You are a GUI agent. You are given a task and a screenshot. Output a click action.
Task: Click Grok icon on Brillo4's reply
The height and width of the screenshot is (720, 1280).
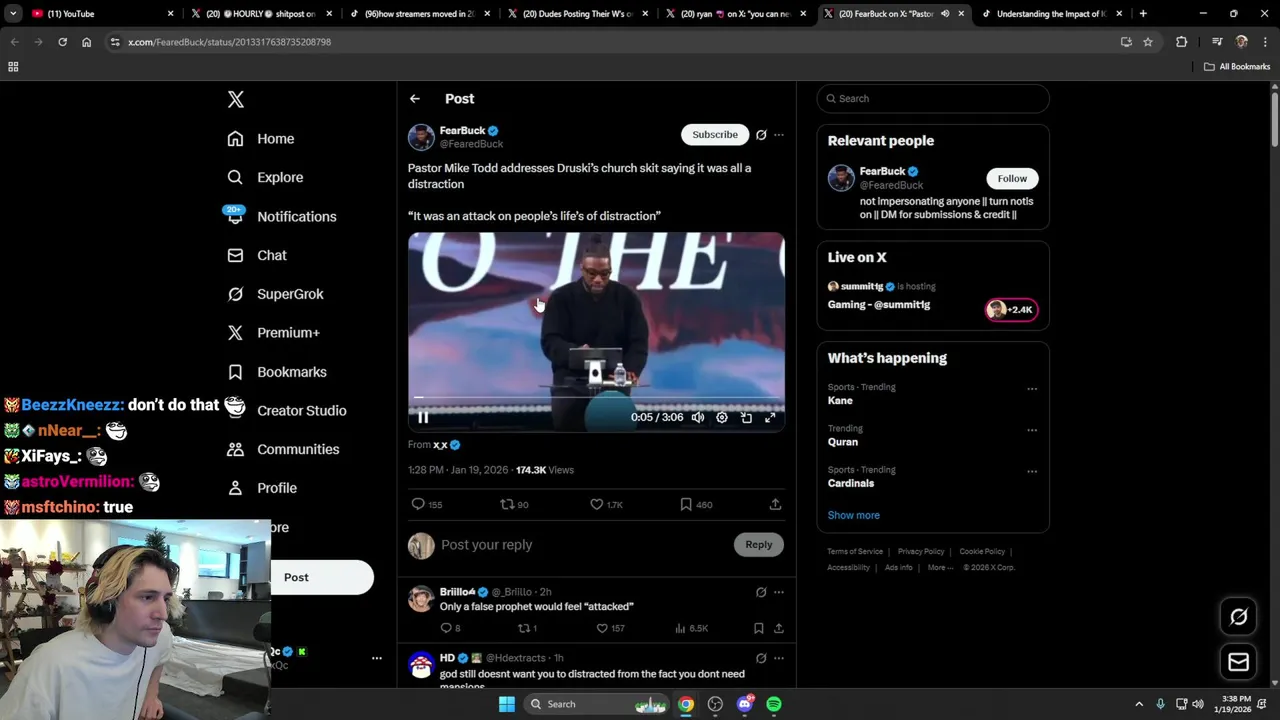761,592
